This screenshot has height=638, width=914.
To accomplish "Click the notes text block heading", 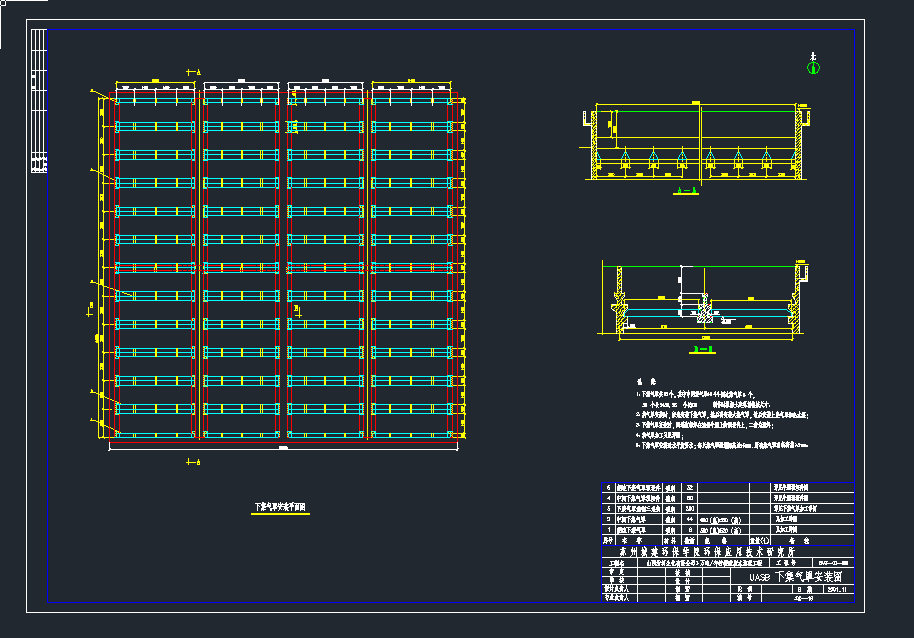I will click(x=645, y=382).
